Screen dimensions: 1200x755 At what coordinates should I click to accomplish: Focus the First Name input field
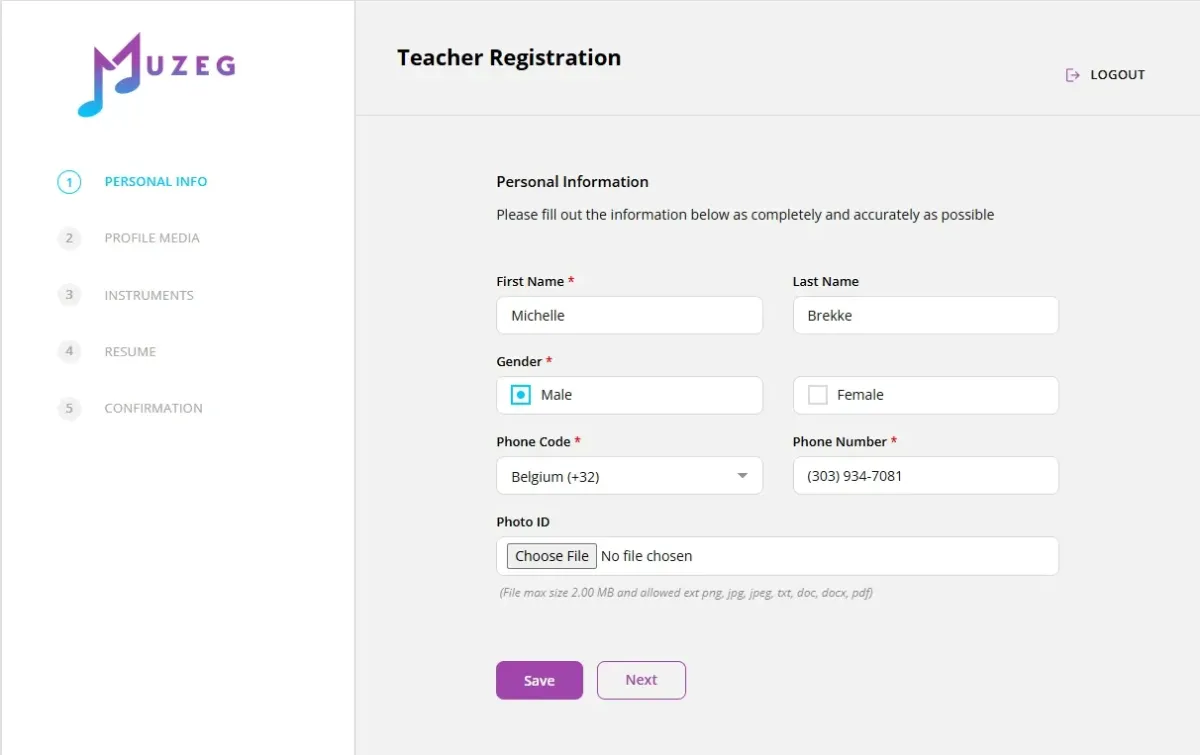tap(629, 315)
